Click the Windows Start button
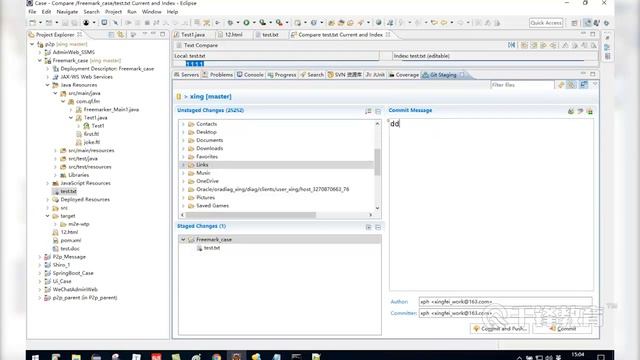The height and width of the screenshot is (360, 640). [36, 357]
